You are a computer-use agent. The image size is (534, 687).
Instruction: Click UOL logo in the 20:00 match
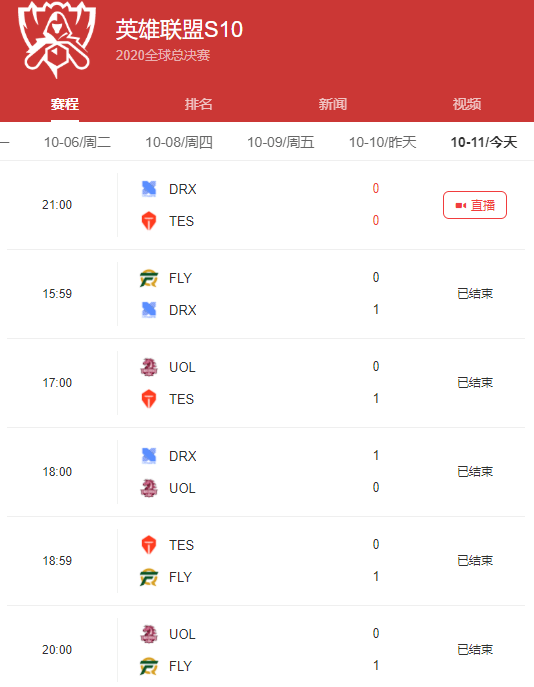coord(149,634)
